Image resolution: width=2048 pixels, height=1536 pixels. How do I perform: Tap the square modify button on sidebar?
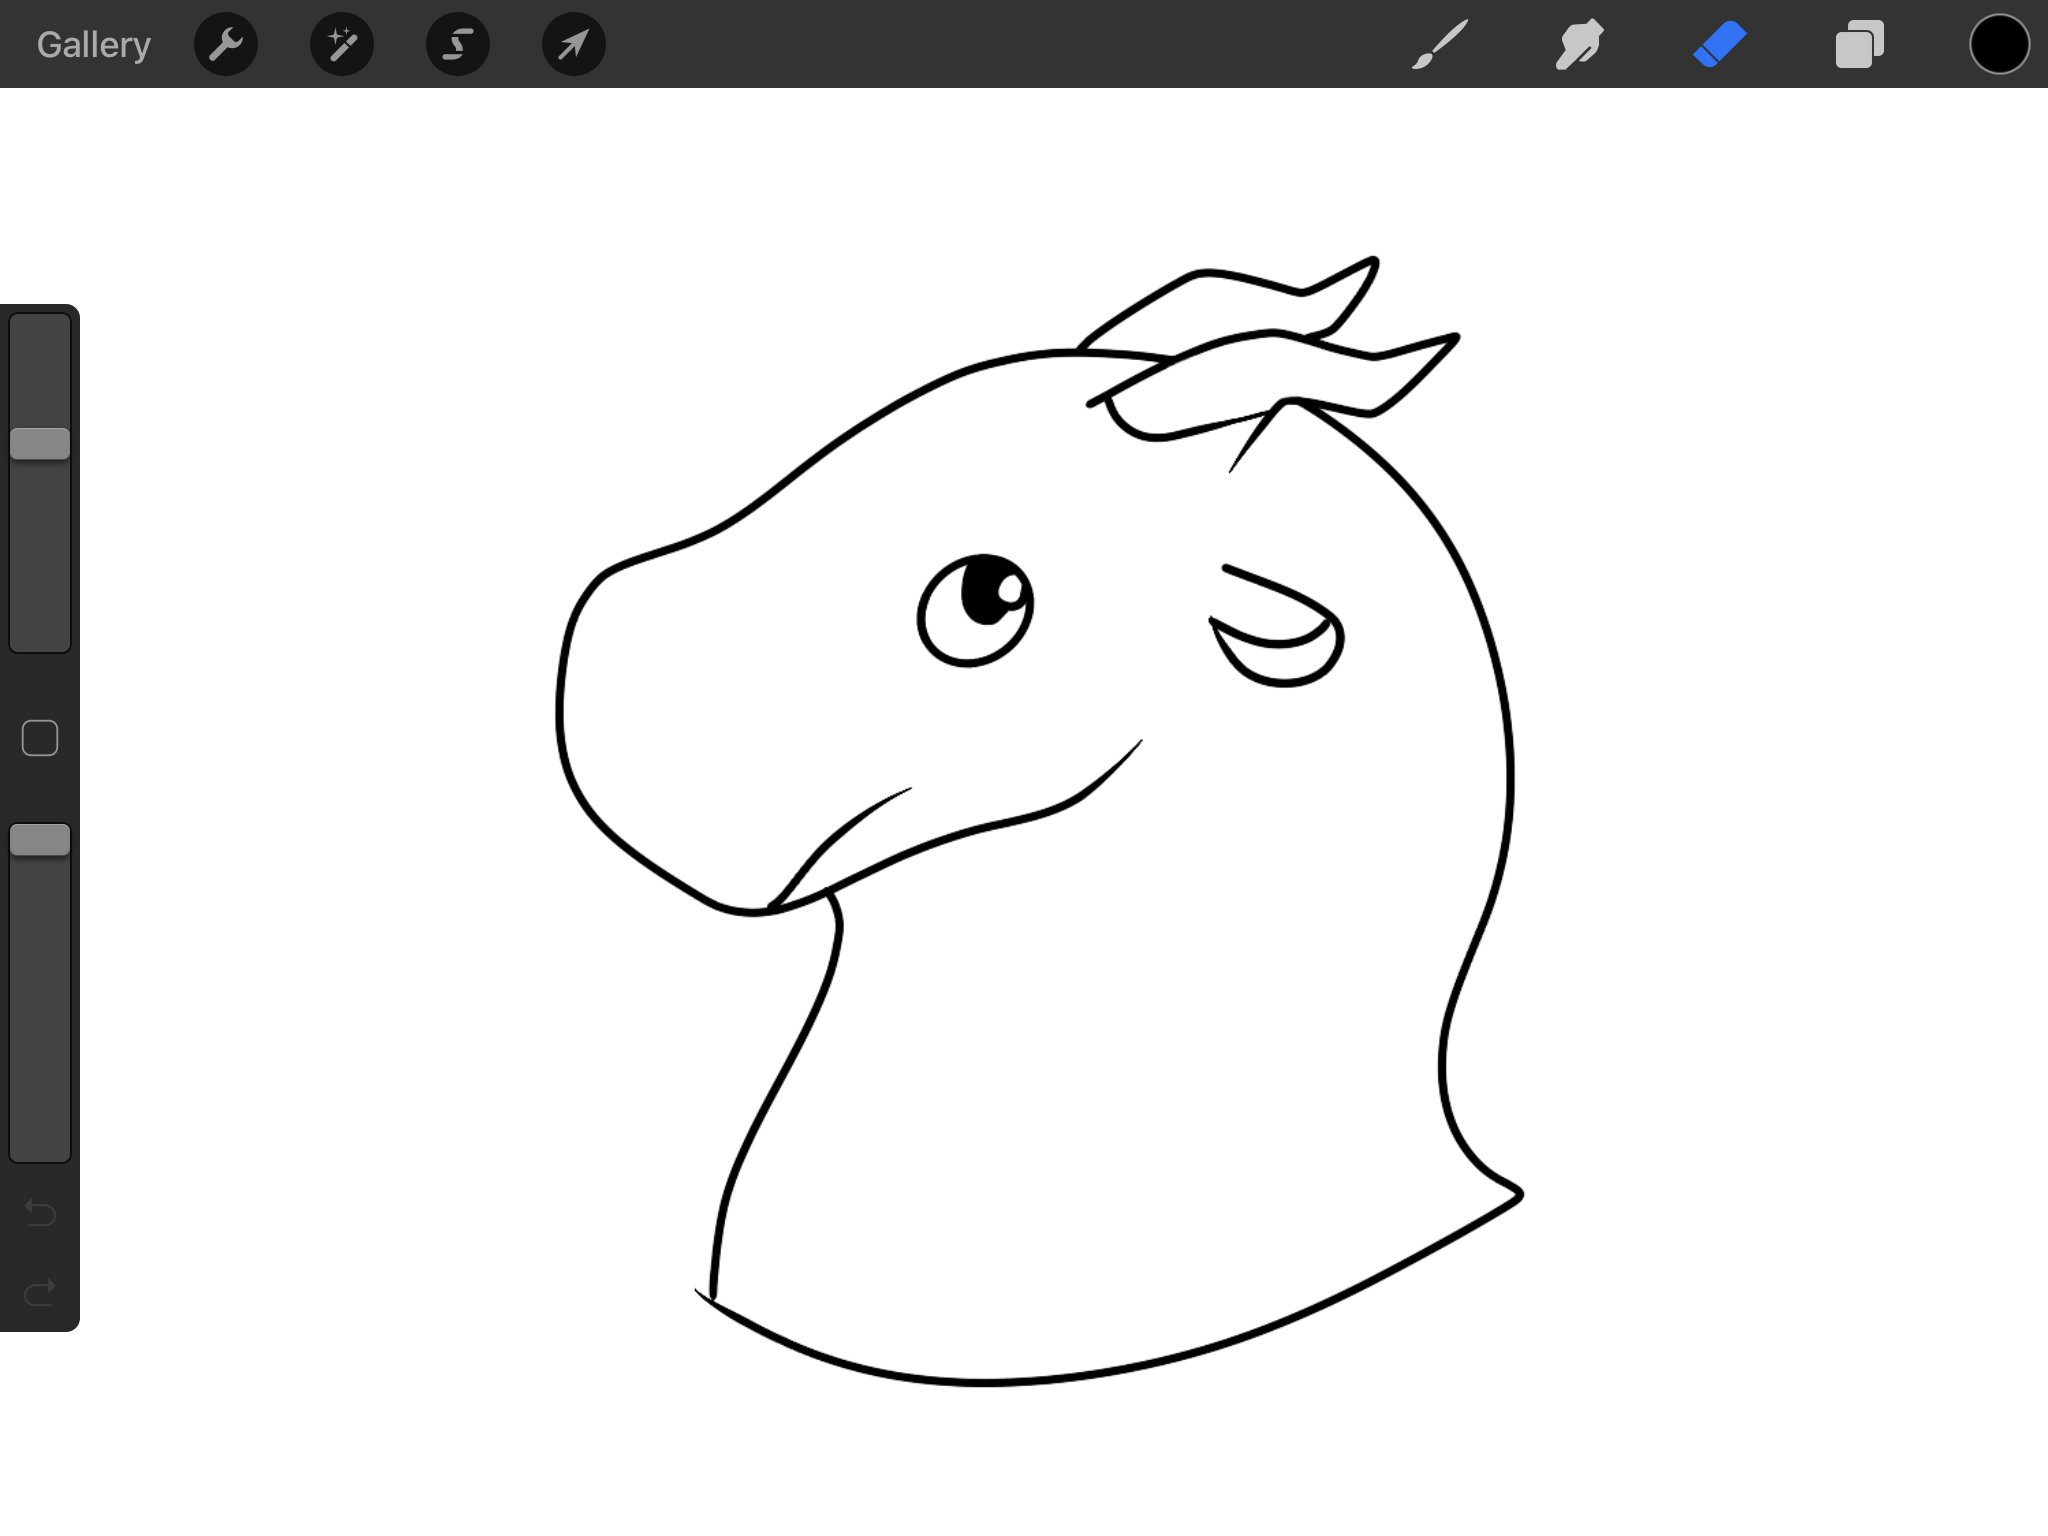click(x=40, y=738)
